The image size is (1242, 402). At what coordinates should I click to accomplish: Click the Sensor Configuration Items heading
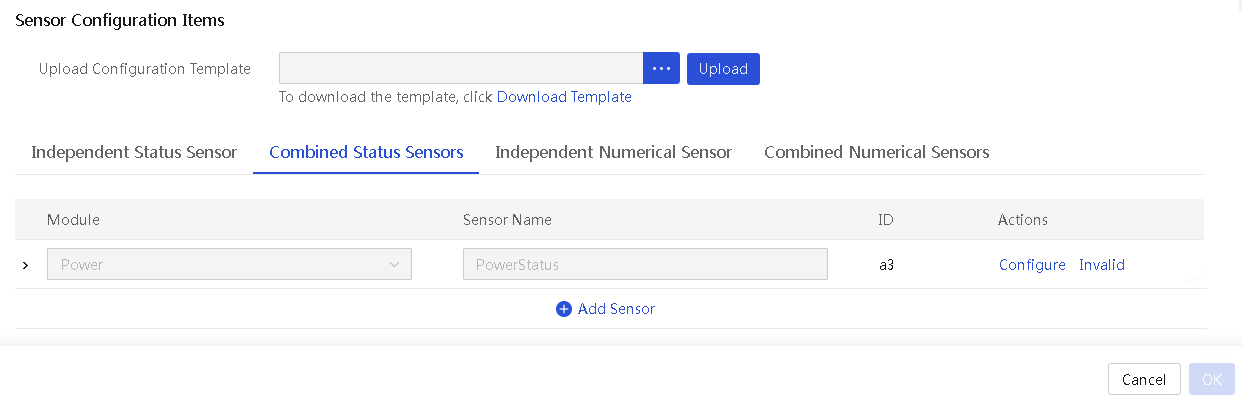[120, 20]
